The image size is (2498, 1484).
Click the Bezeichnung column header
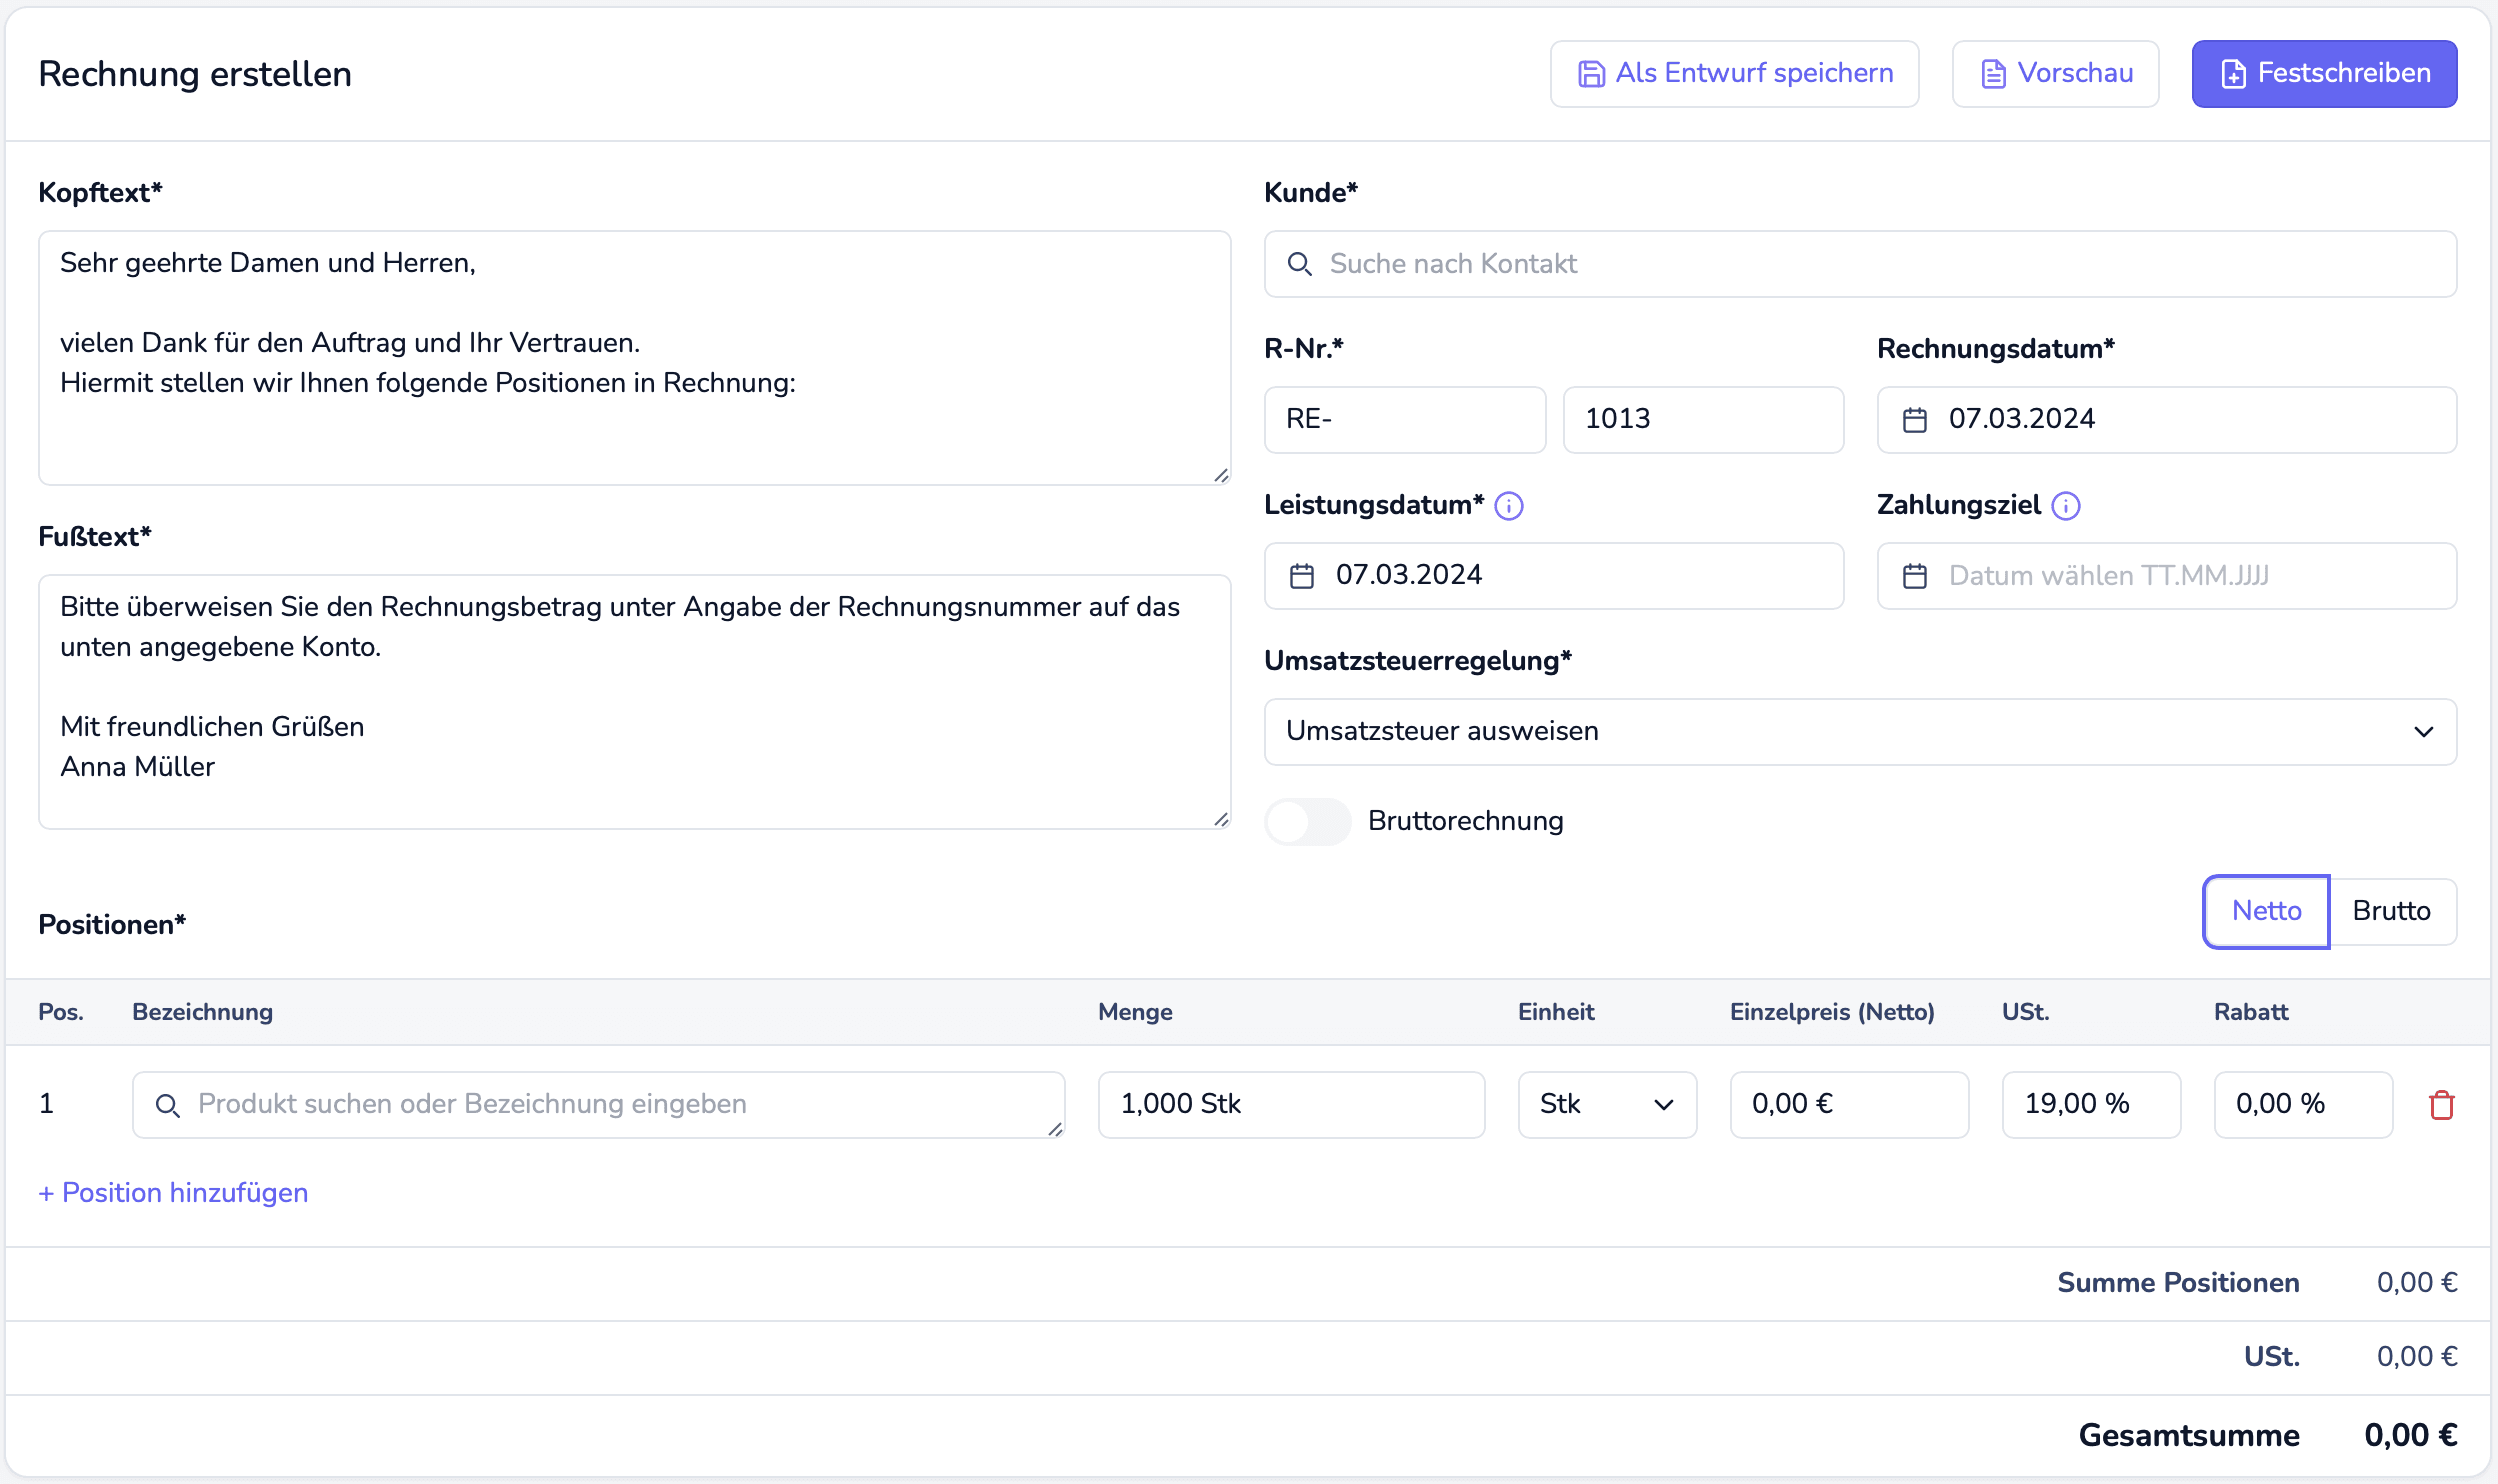203,1012
